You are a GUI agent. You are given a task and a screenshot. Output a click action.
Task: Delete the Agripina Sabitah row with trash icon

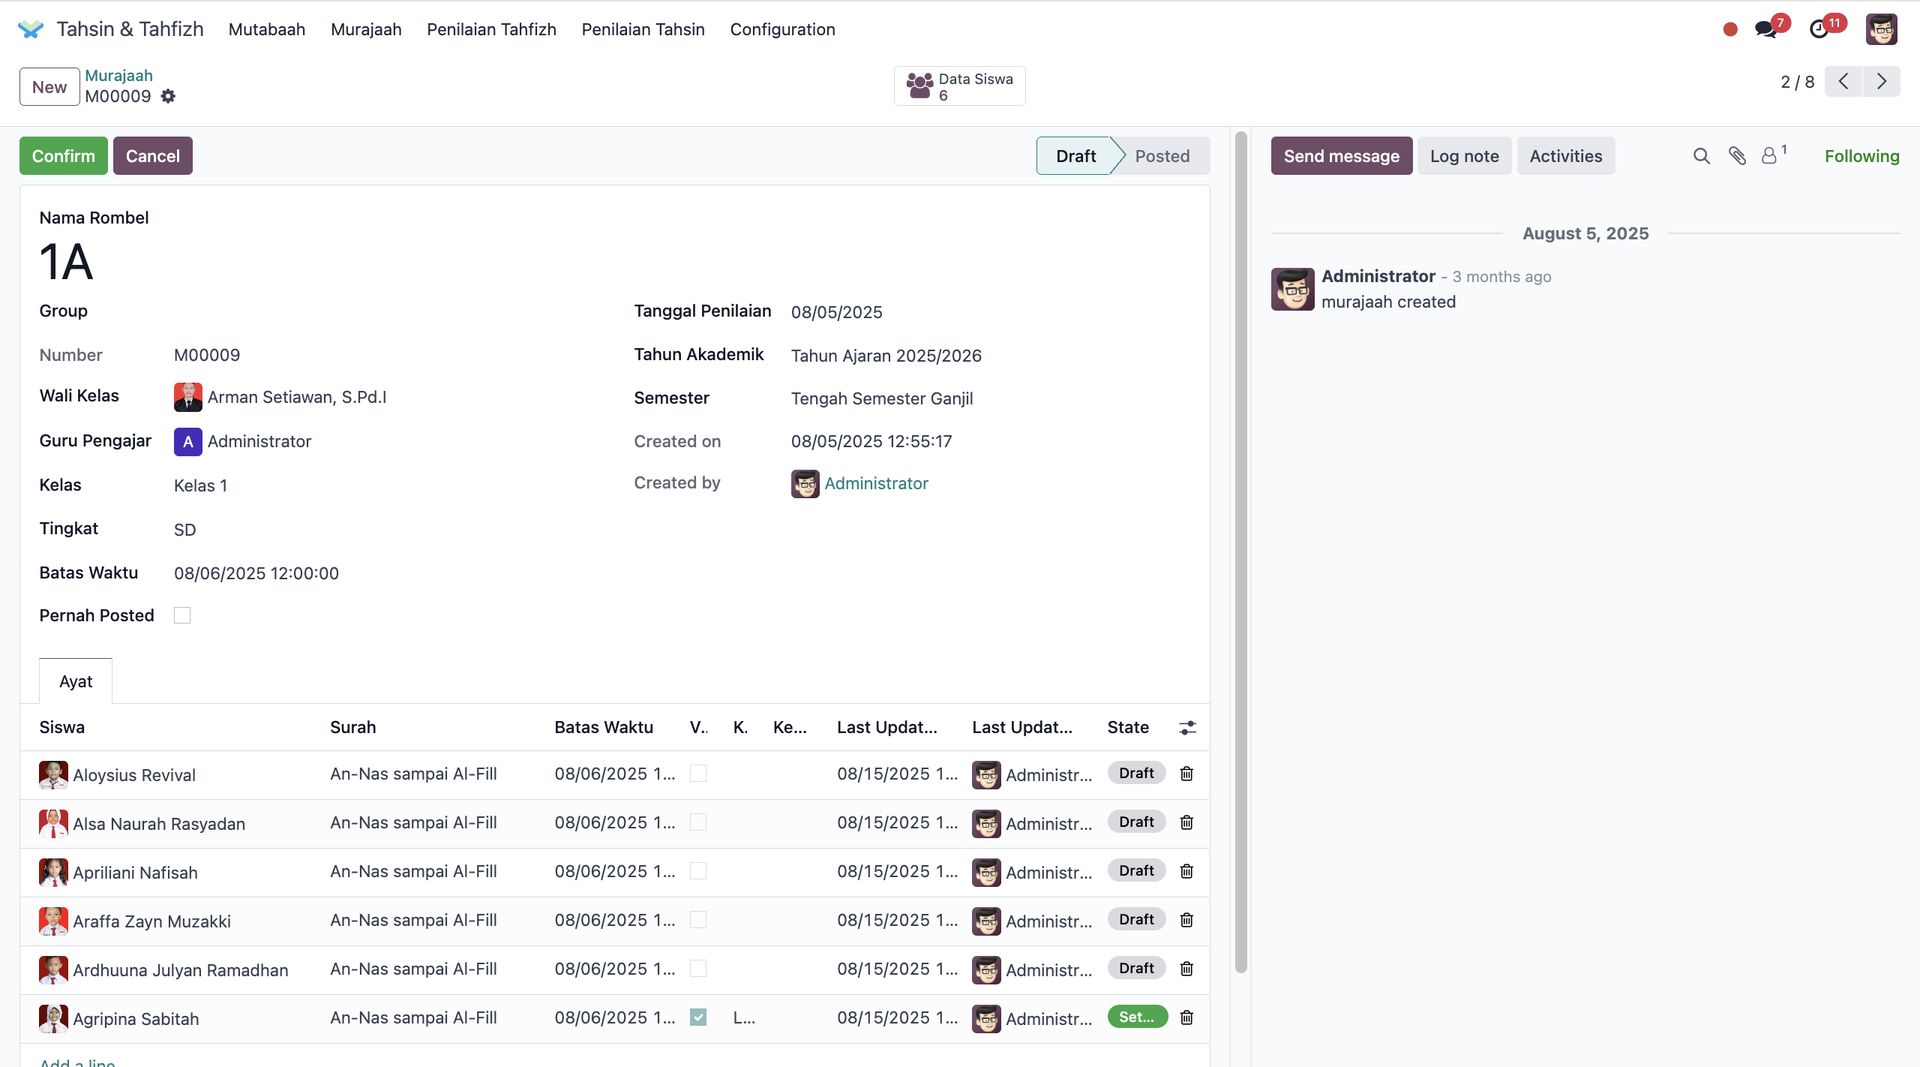(1187, 1018)
